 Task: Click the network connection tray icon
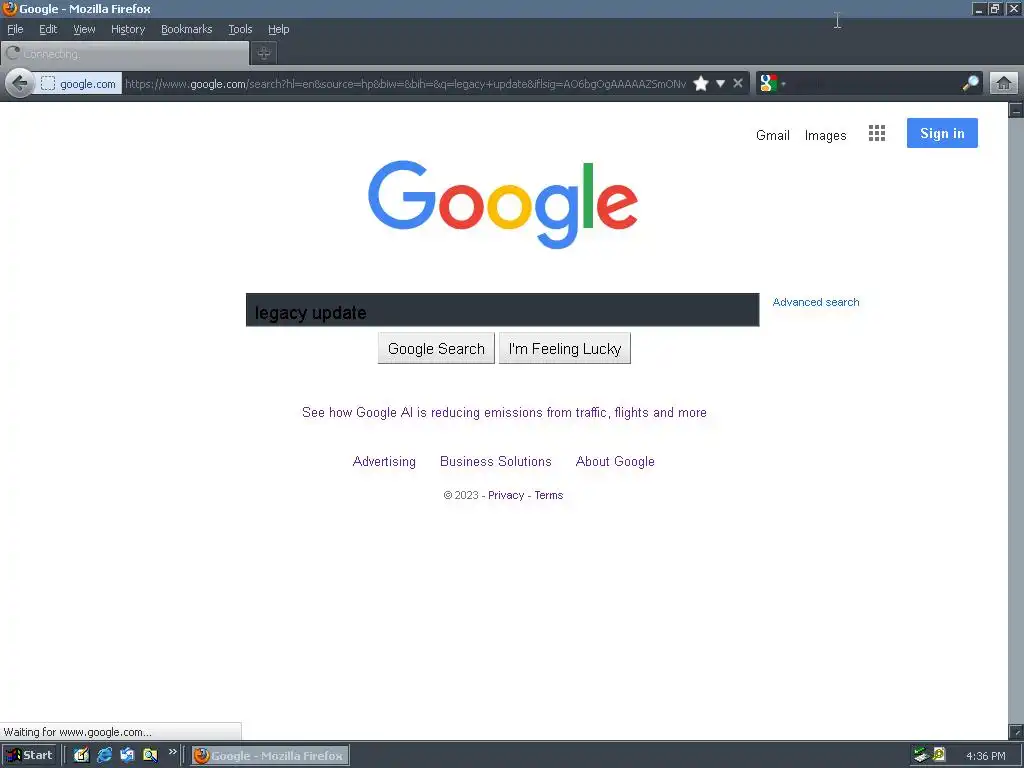[x=921, y=755]
